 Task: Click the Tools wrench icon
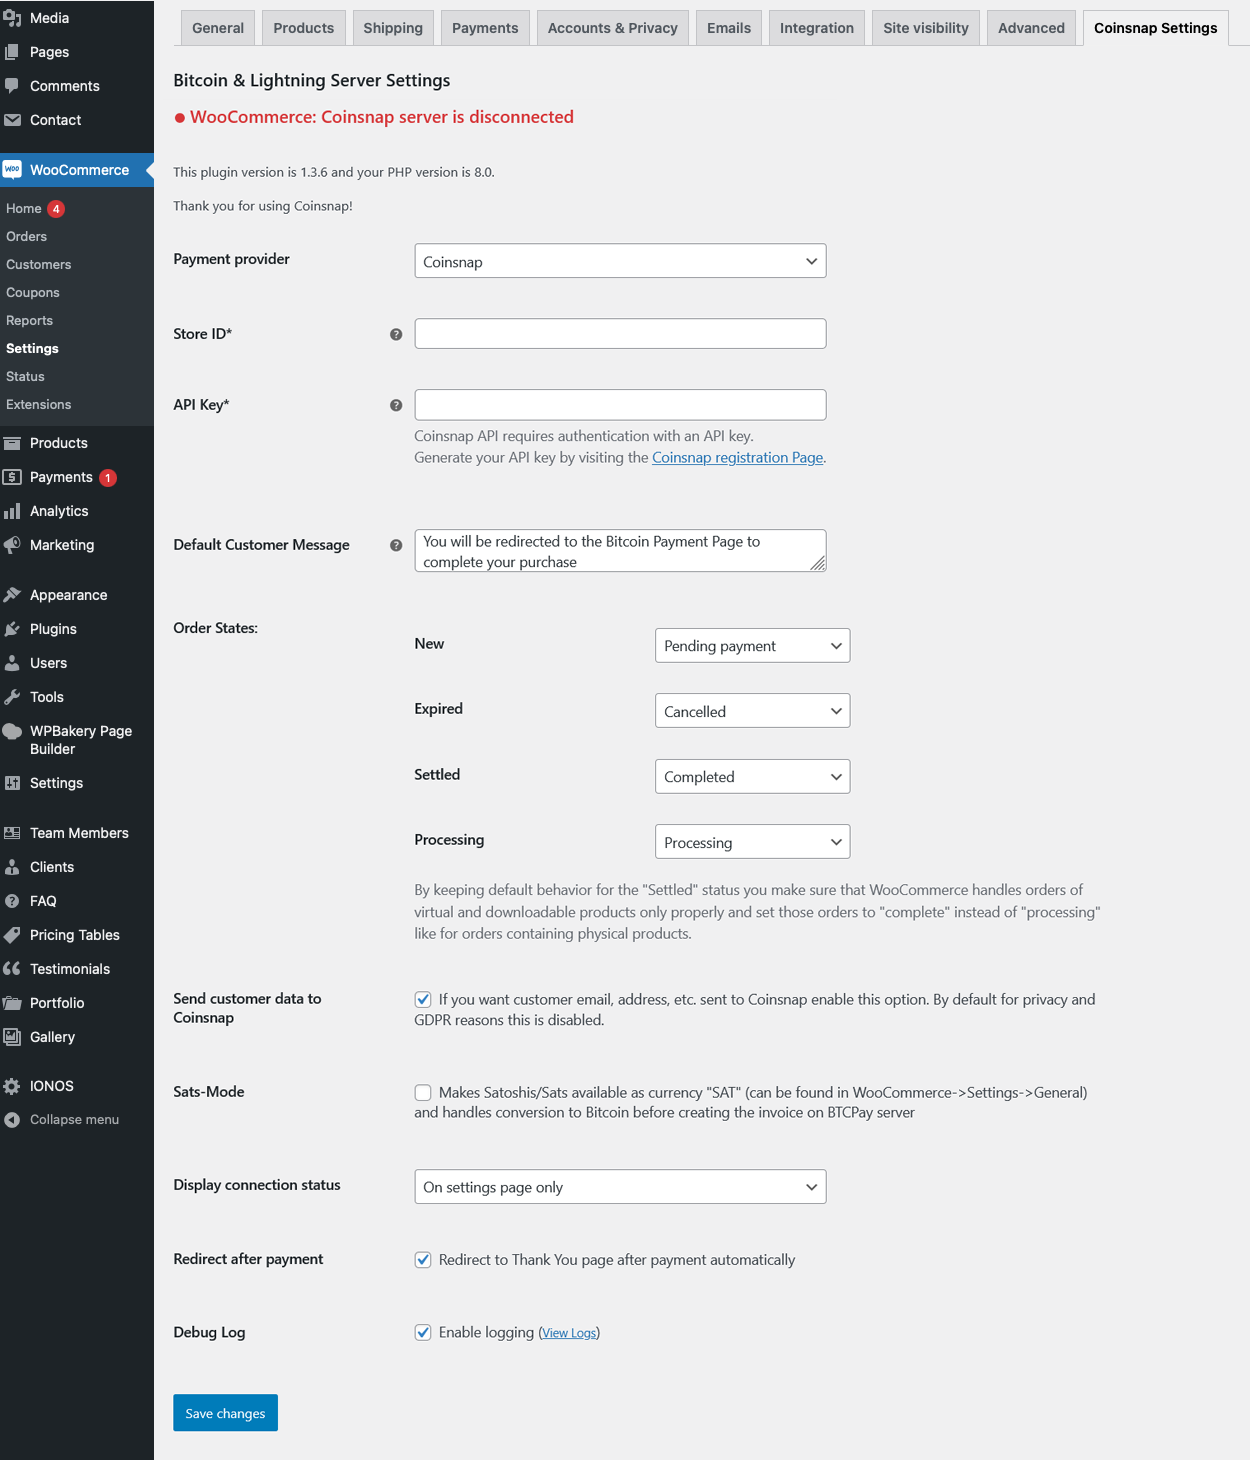tap(12, 697)
